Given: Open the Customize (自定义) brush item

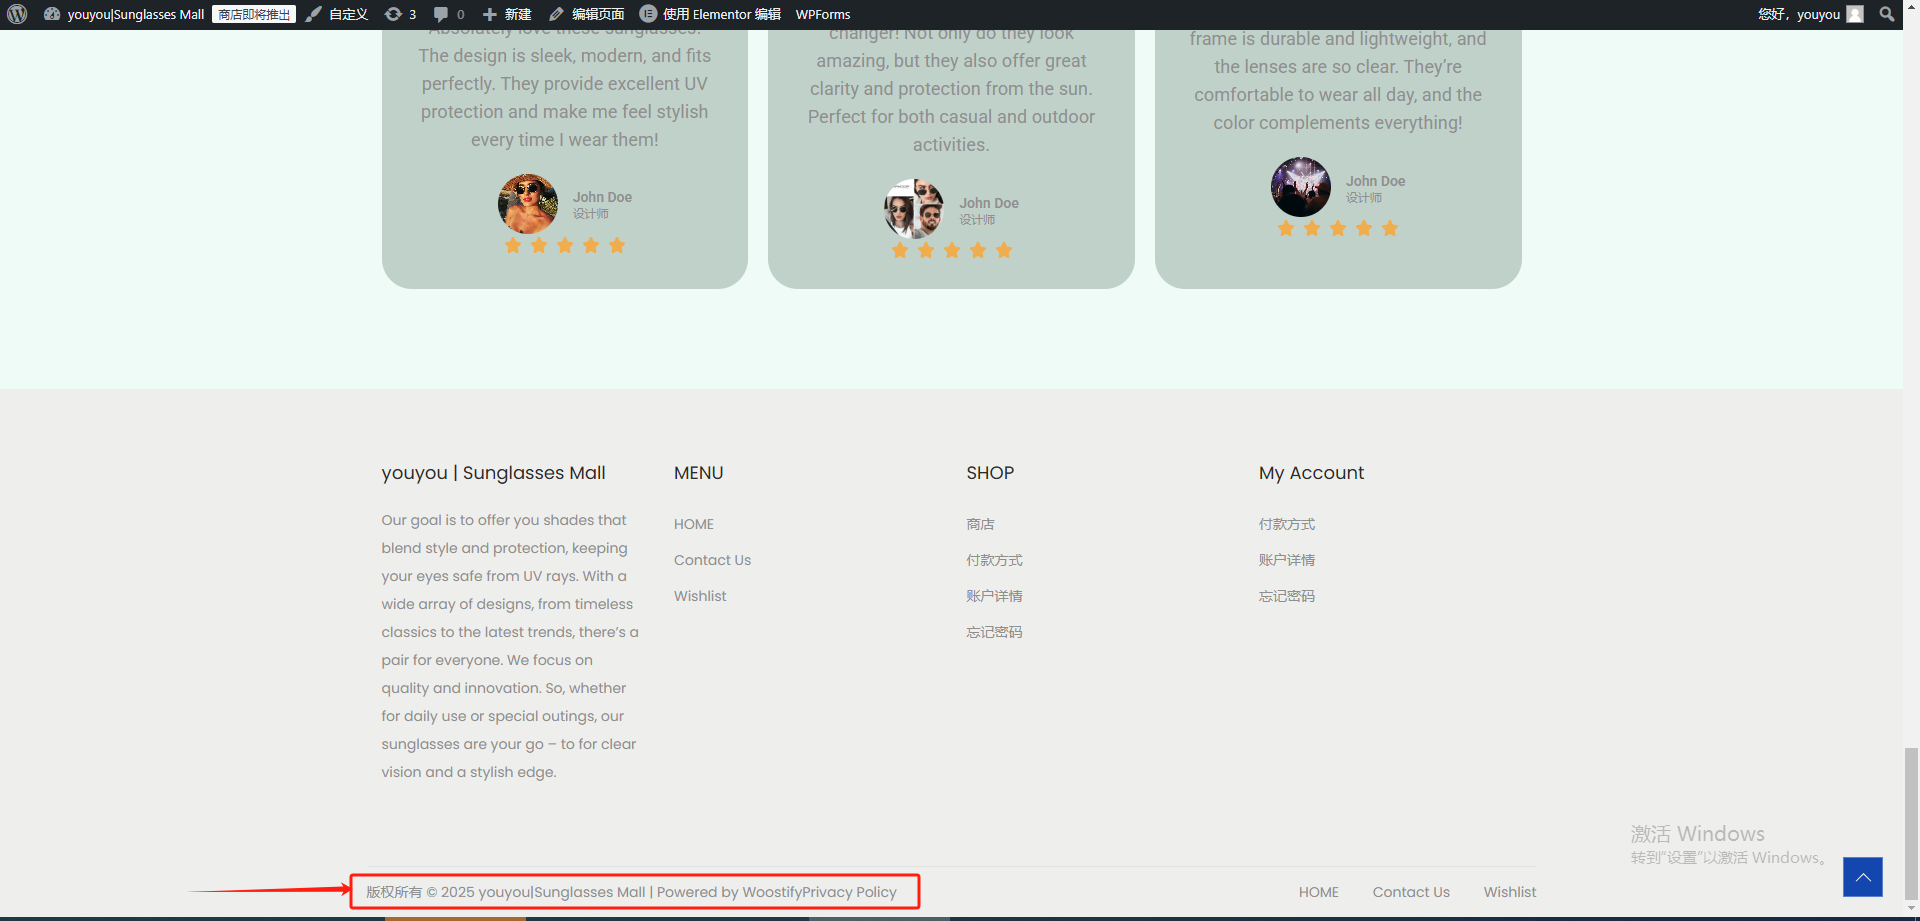Looking at the screenshot, I should tap(338, 14).
